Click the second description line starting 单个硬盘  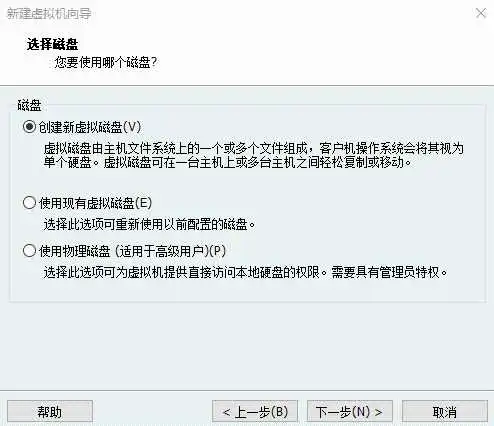click(227, 162)
